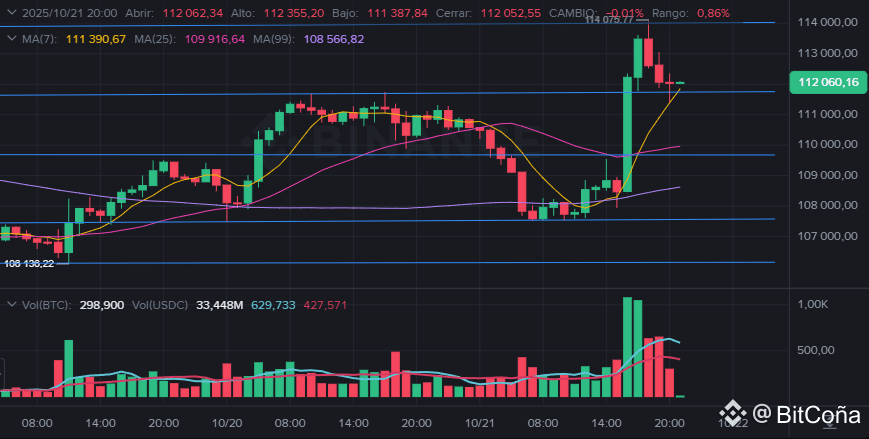Click the Bajo value 111 387,84
The height and width of the screenshot is (439, 869).
[397, 13]
